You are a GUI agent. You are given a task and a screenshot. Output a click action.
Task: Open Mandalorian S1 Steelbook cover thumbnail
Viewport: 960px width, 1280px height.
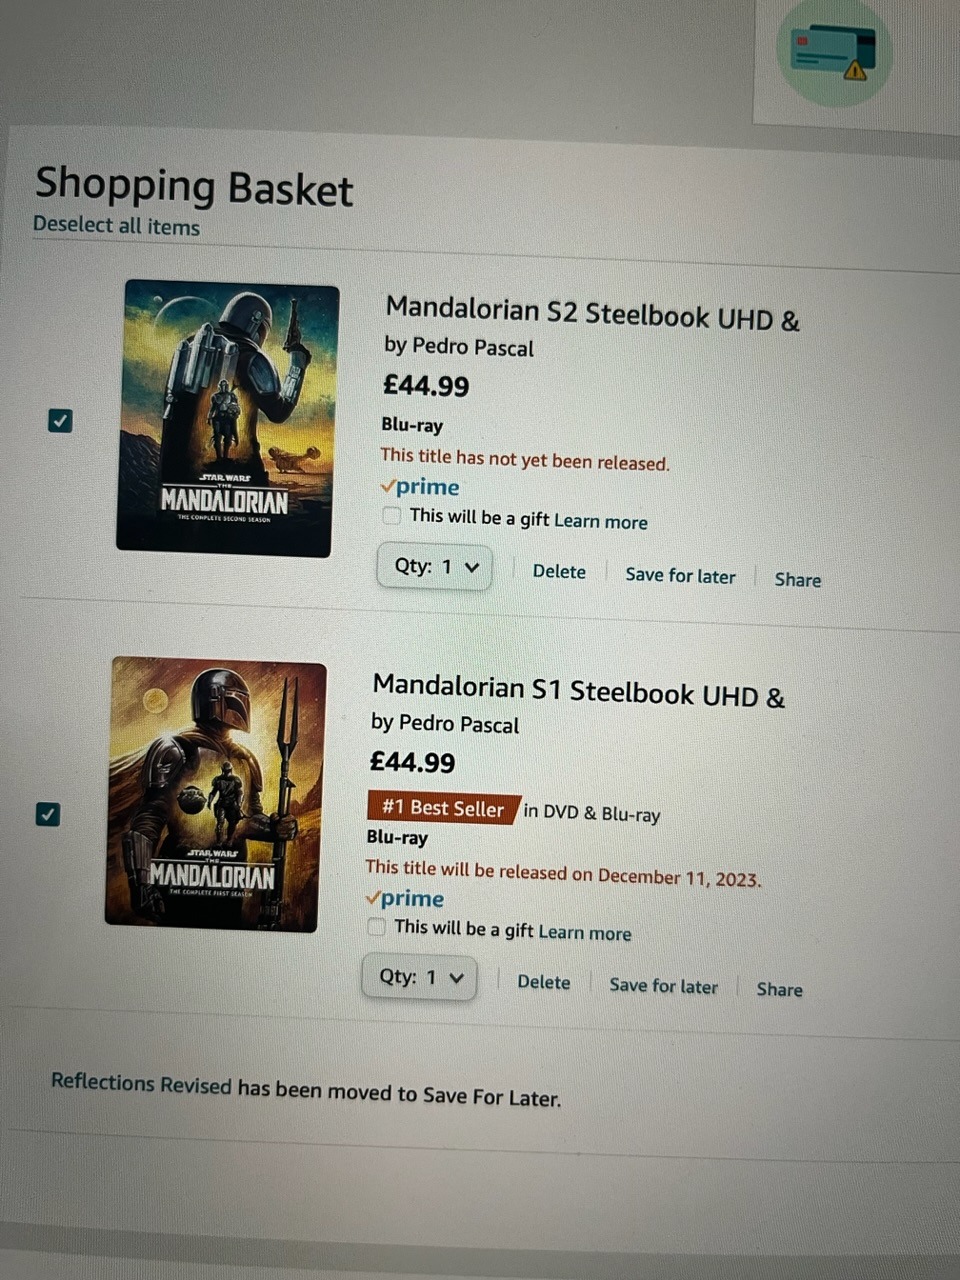(x=215, y=794)
